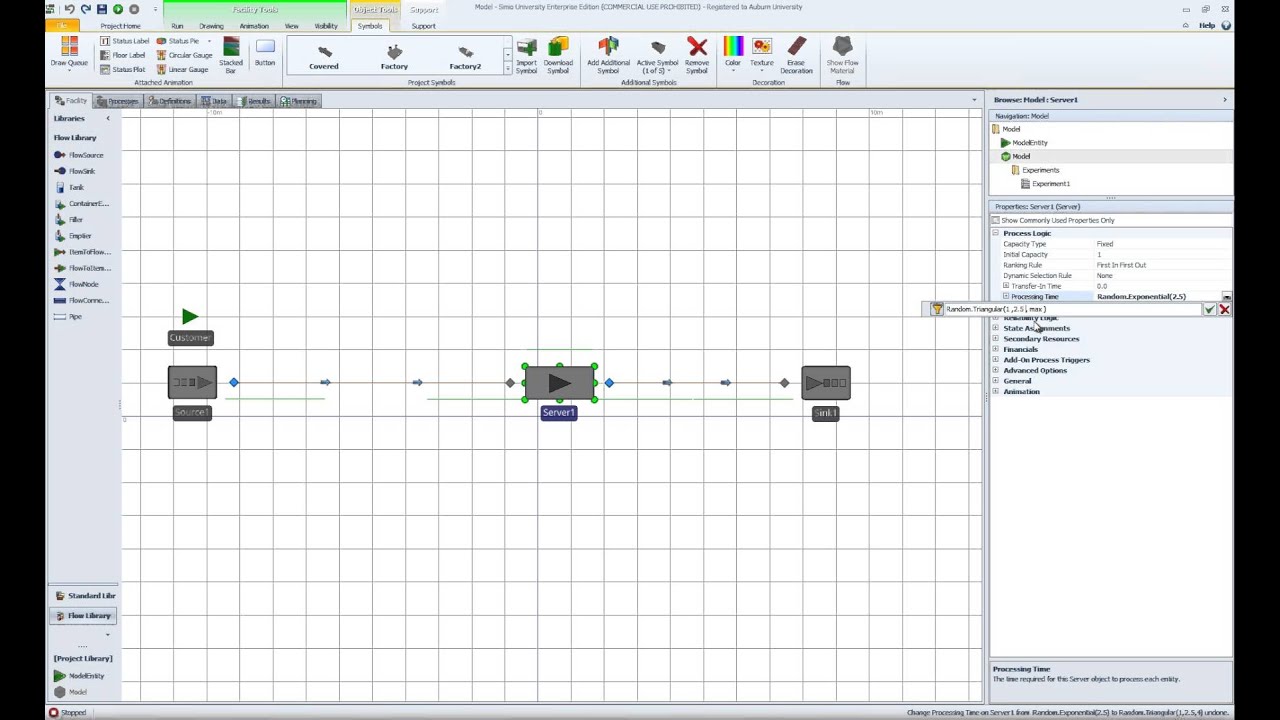Screen dimensions: 1280x720
Task: Click Undo in quick access toolbar
Action: coord(69,9)
